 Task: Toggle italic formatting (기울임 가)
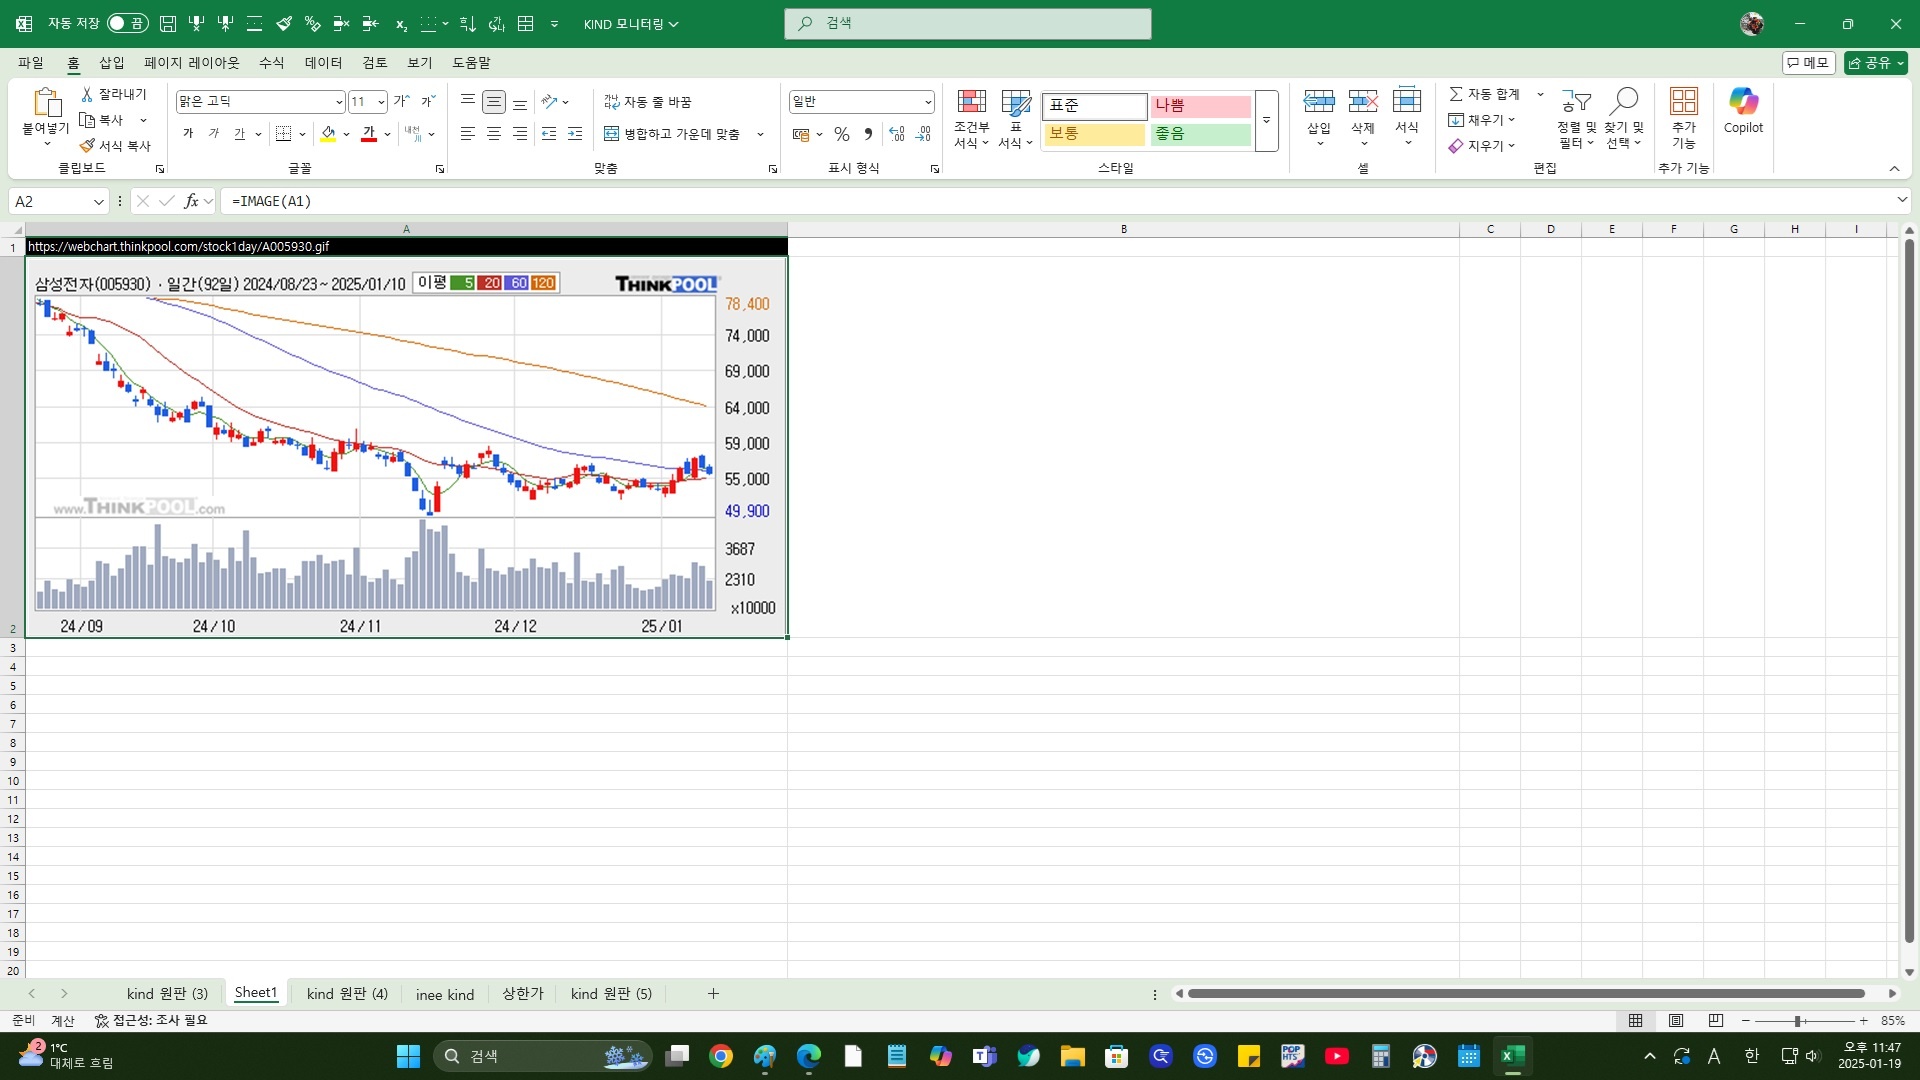point(213,134)
